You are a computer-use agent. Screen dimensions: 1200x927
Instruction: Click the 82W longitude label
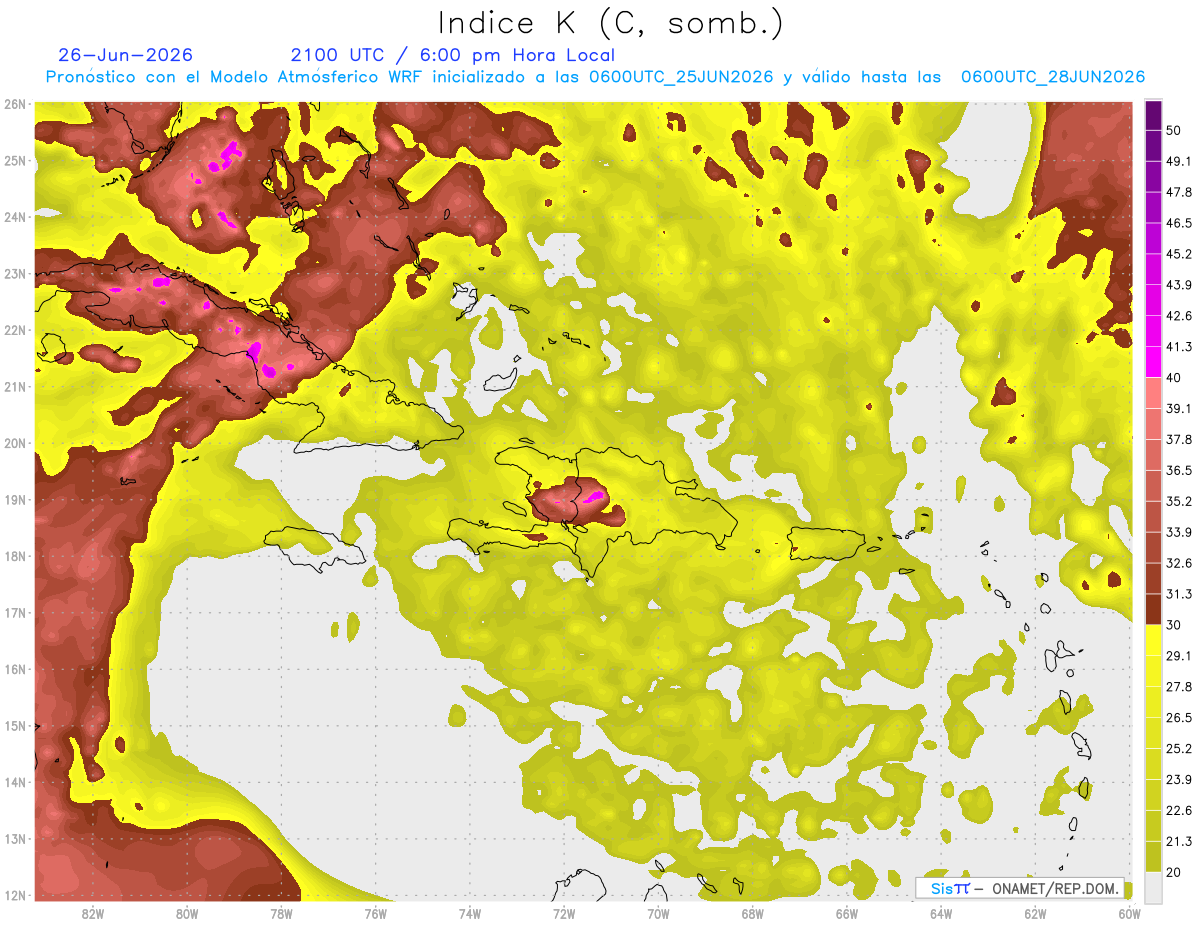[93, 914]
